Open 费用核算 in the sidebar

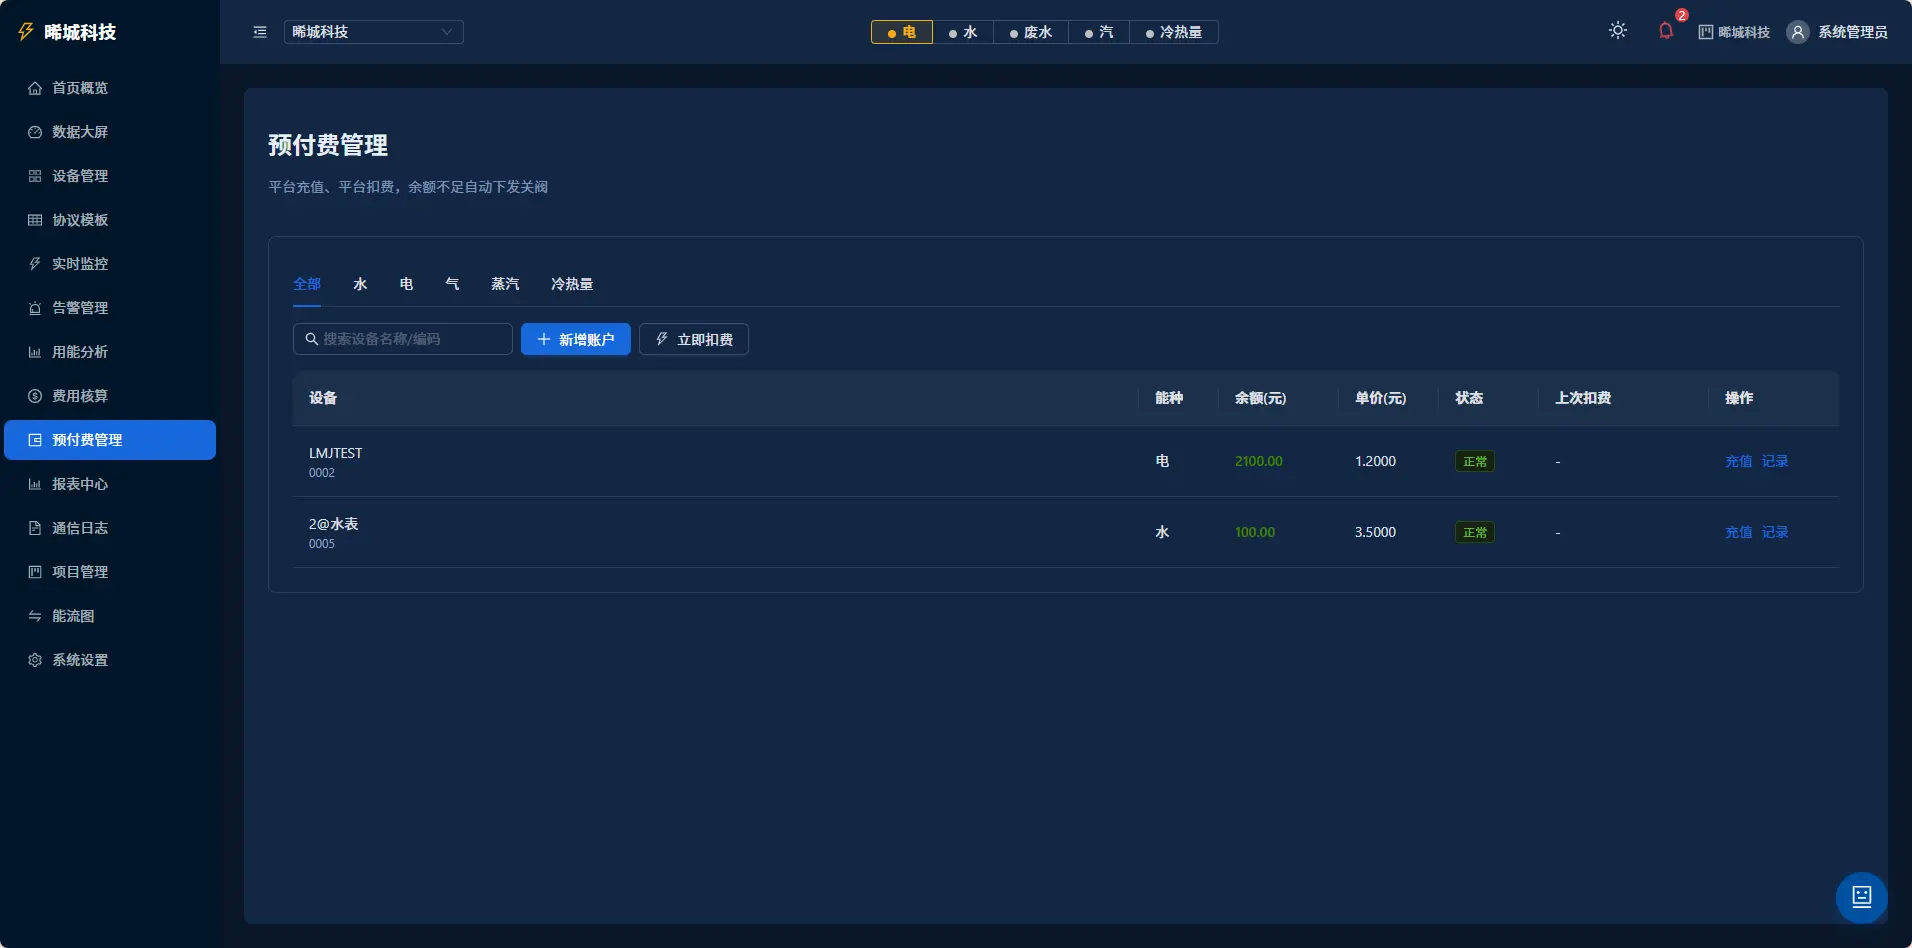tap(110, 396)
